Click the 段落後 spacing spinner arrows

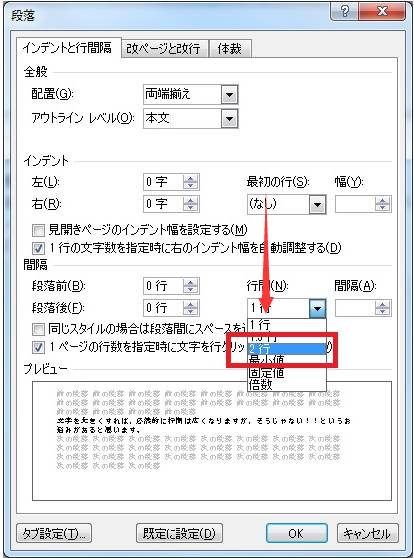(190, 308)
